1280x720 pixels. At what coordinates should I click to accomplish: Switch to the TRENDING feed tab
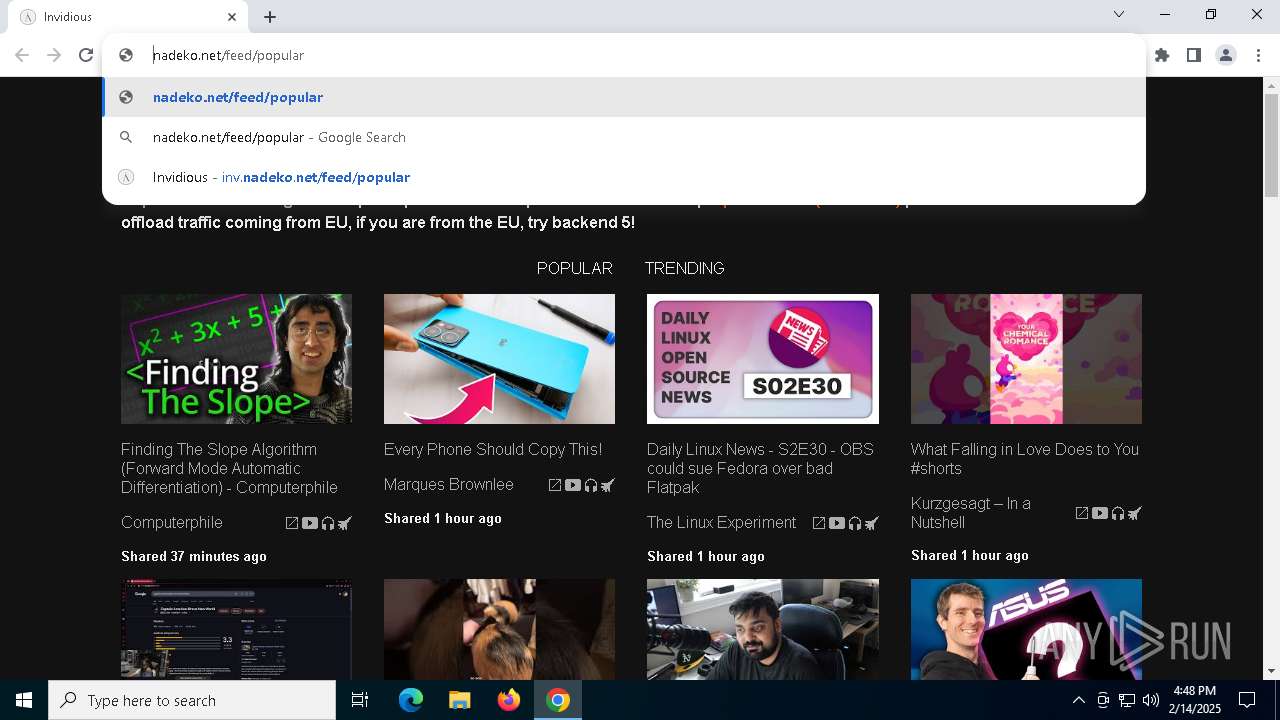point(684,268)
